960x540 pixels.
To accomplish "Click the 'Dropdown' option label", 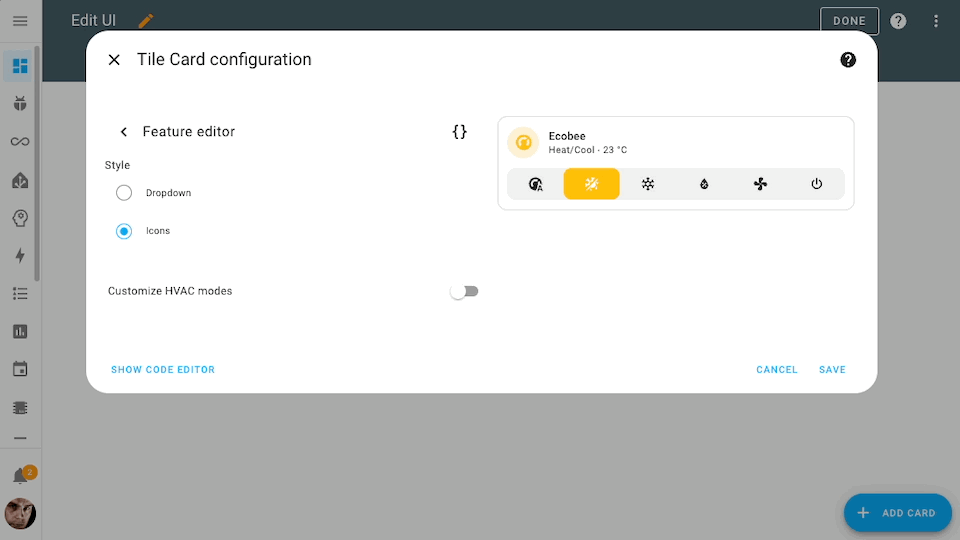I will click(x=168, y=193).
